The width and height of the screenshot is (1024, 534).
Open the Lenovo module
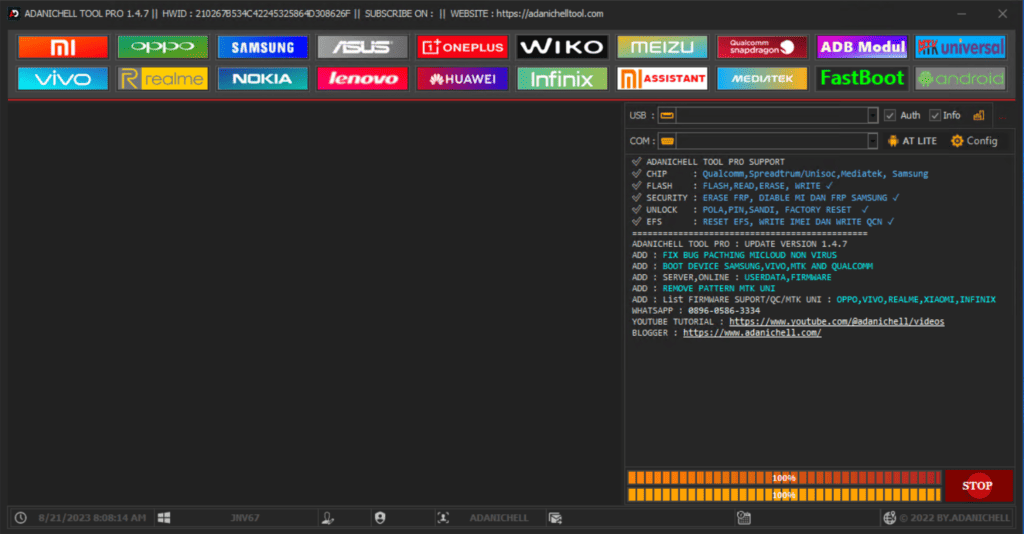coord(362,79)
